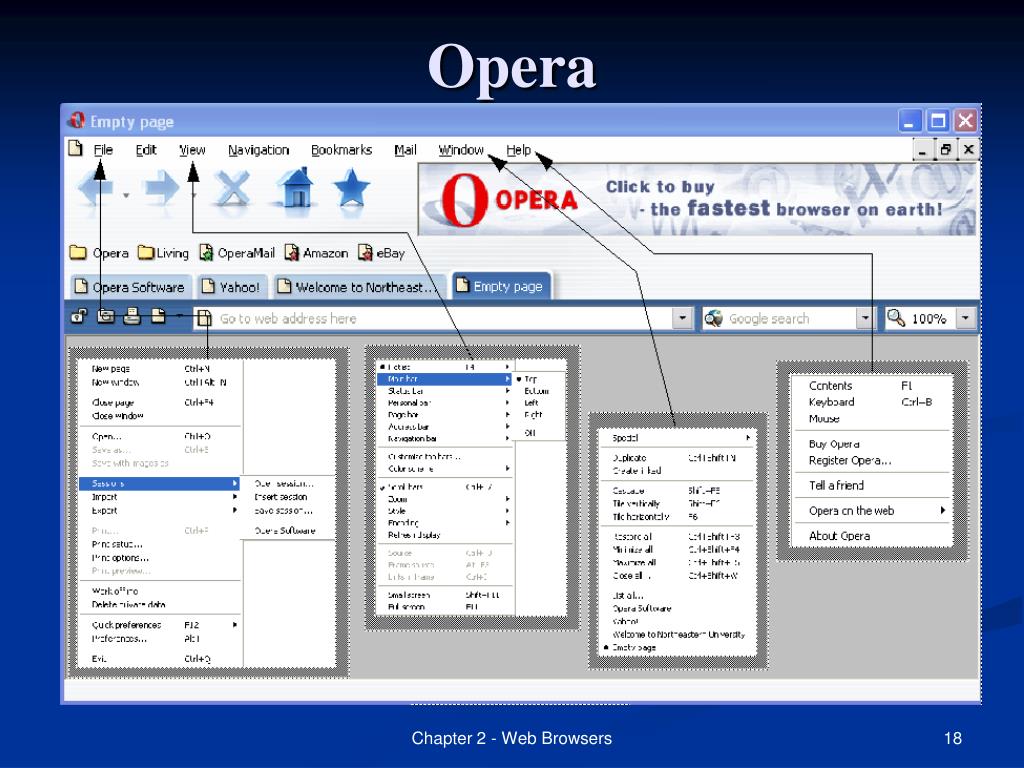Click the printer icon on page bar
The image size is (1024, 768).
click(131, 317)
